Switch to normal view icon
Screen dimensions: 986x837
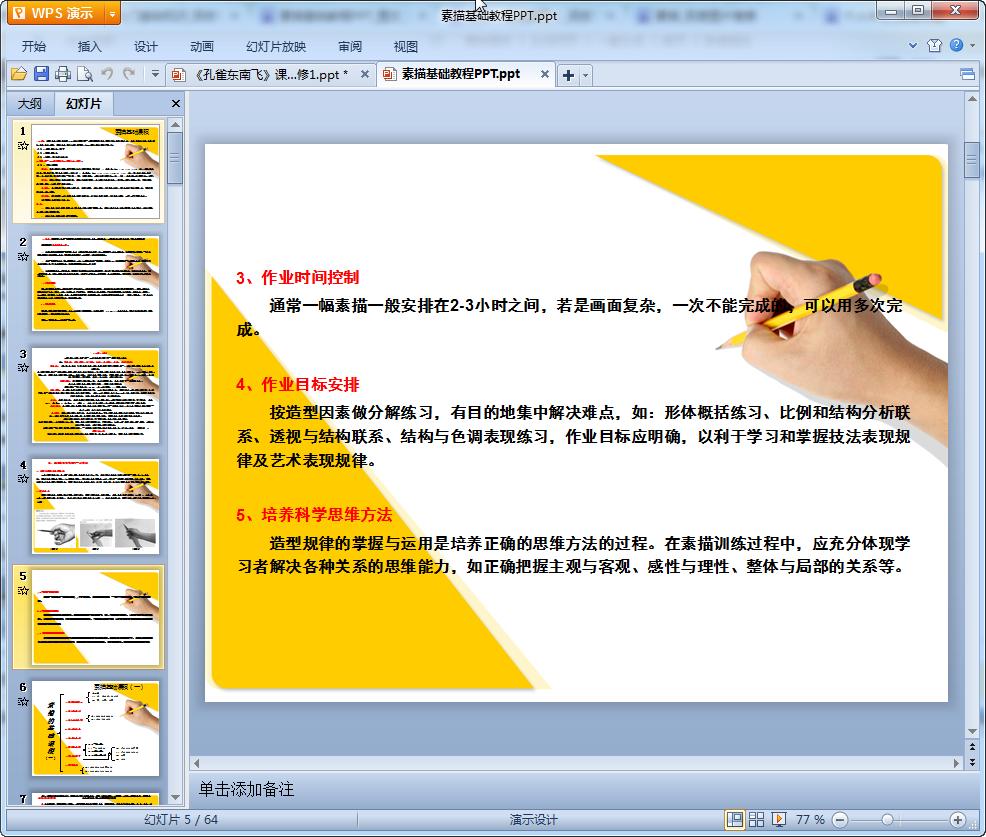coord(734,819)
